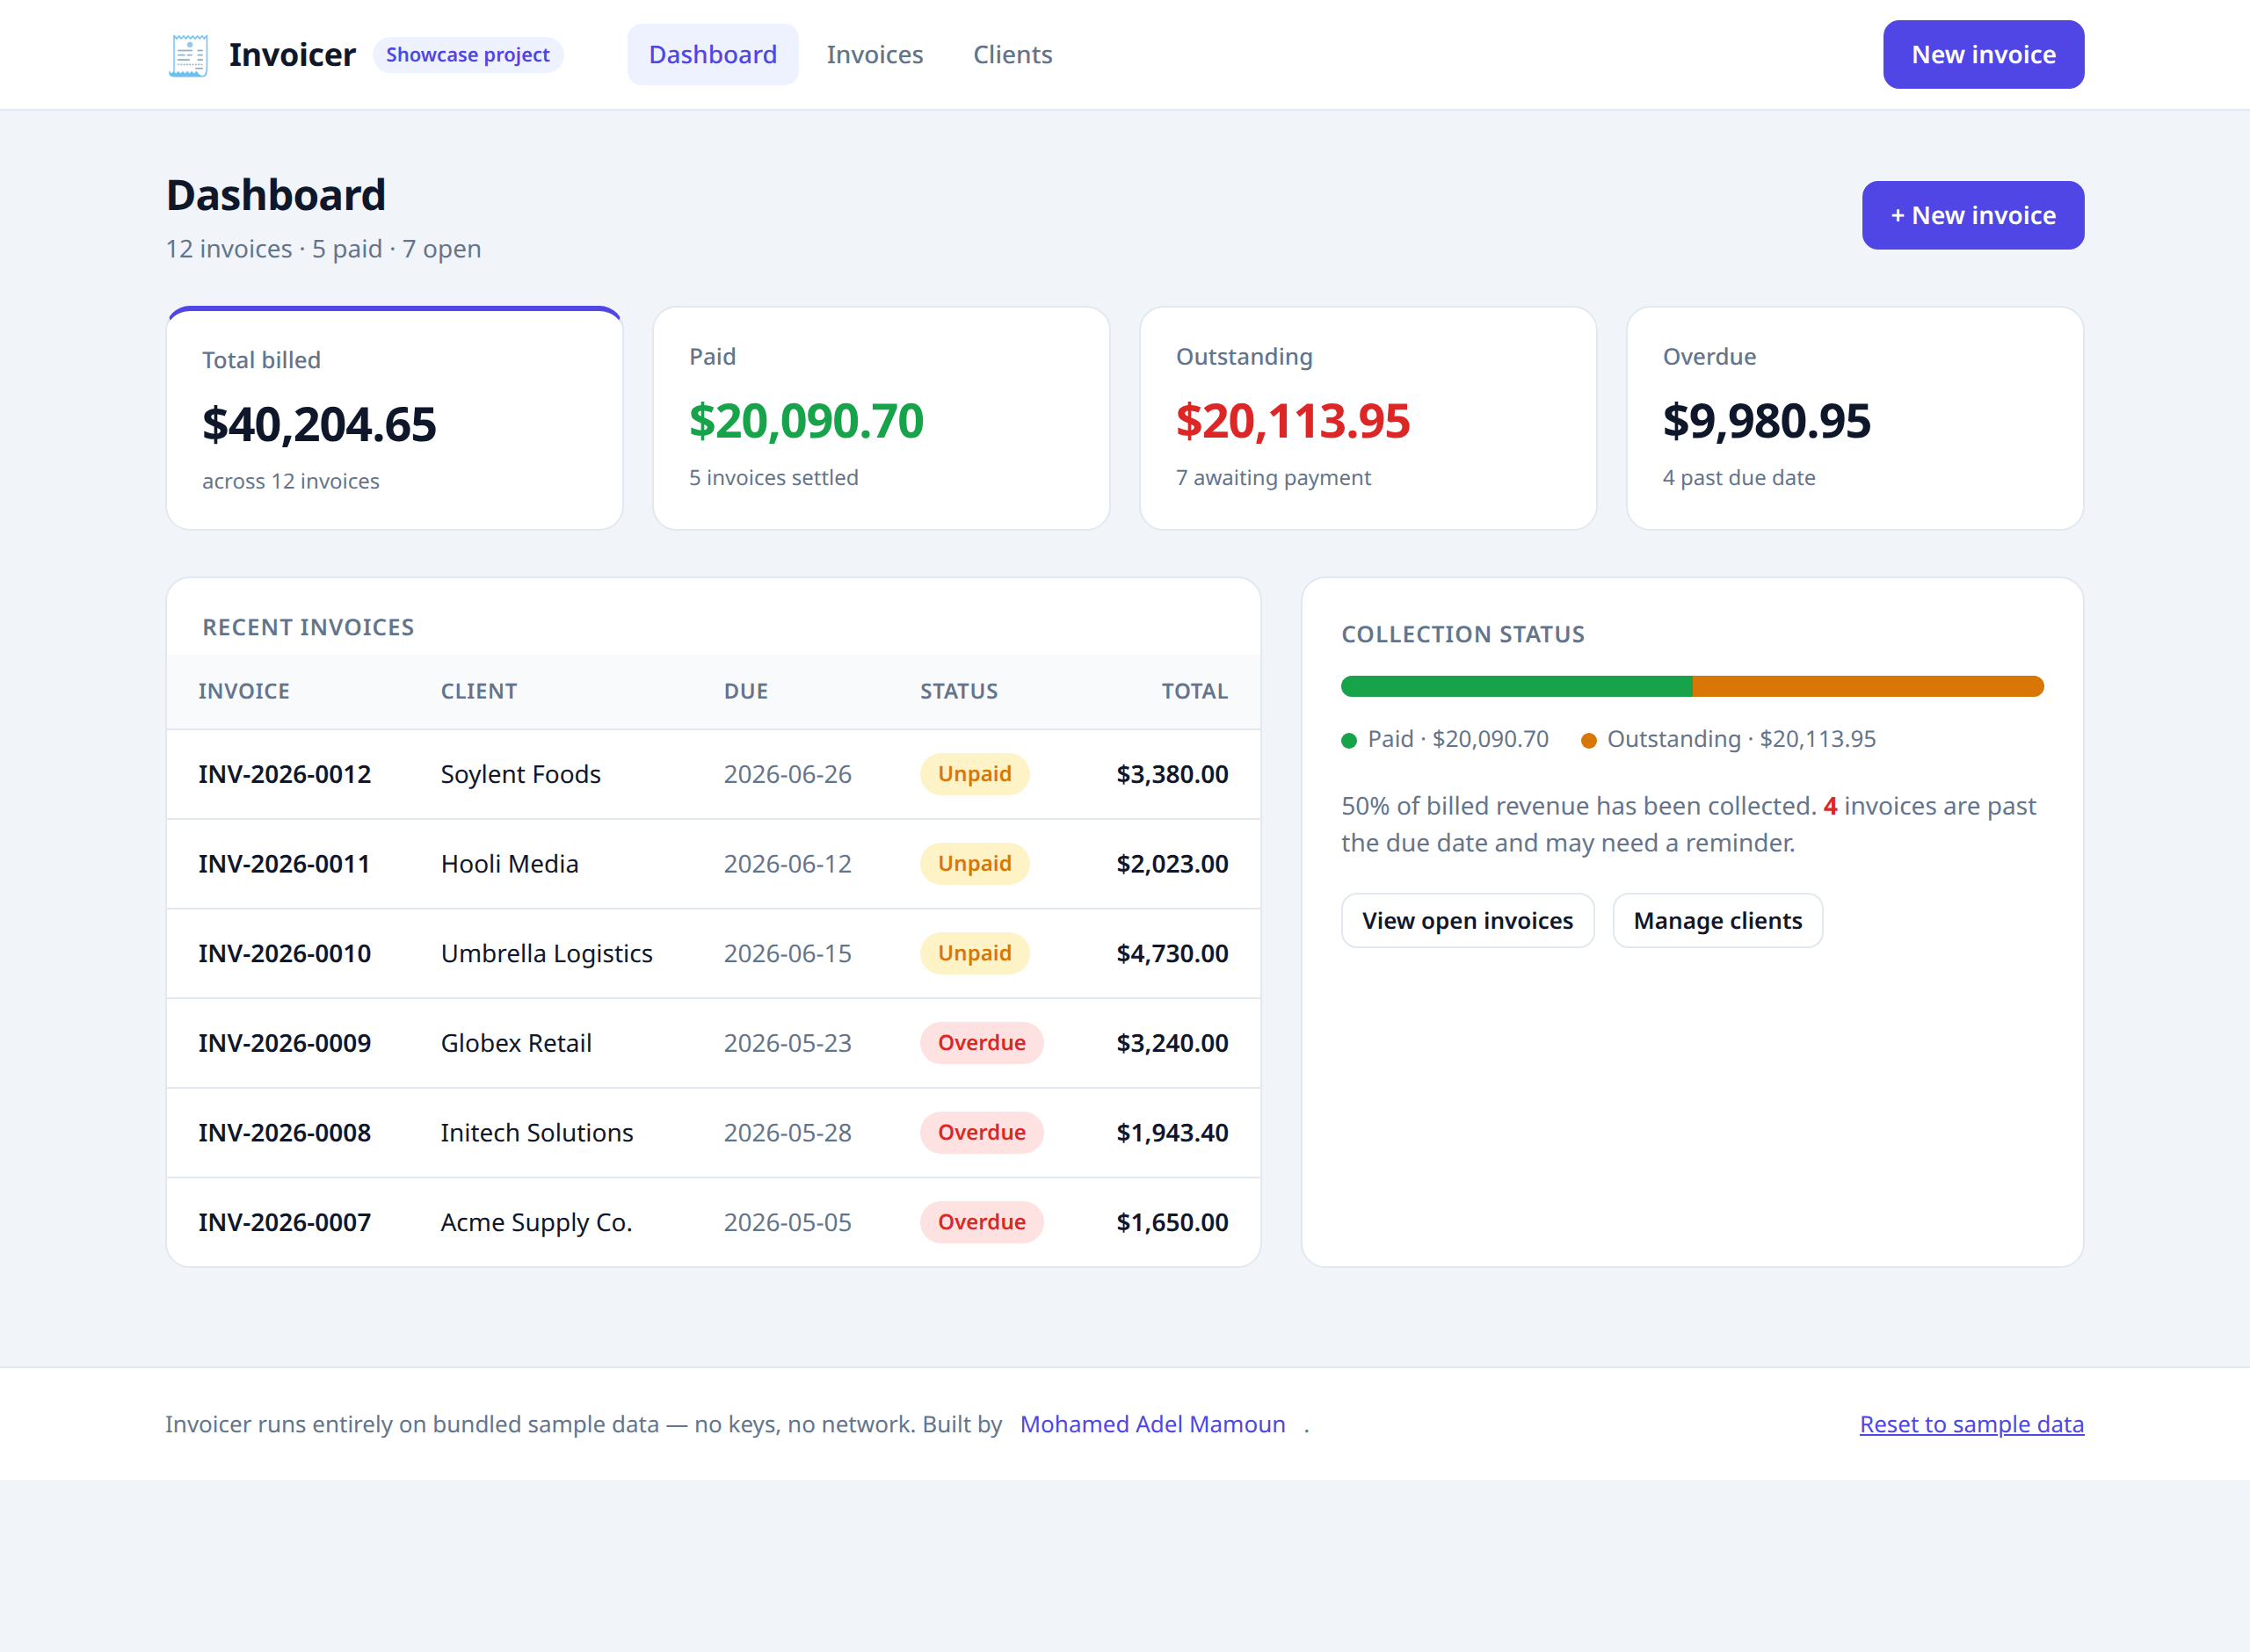Open invoice INV-2026-0012

[284, 774]
